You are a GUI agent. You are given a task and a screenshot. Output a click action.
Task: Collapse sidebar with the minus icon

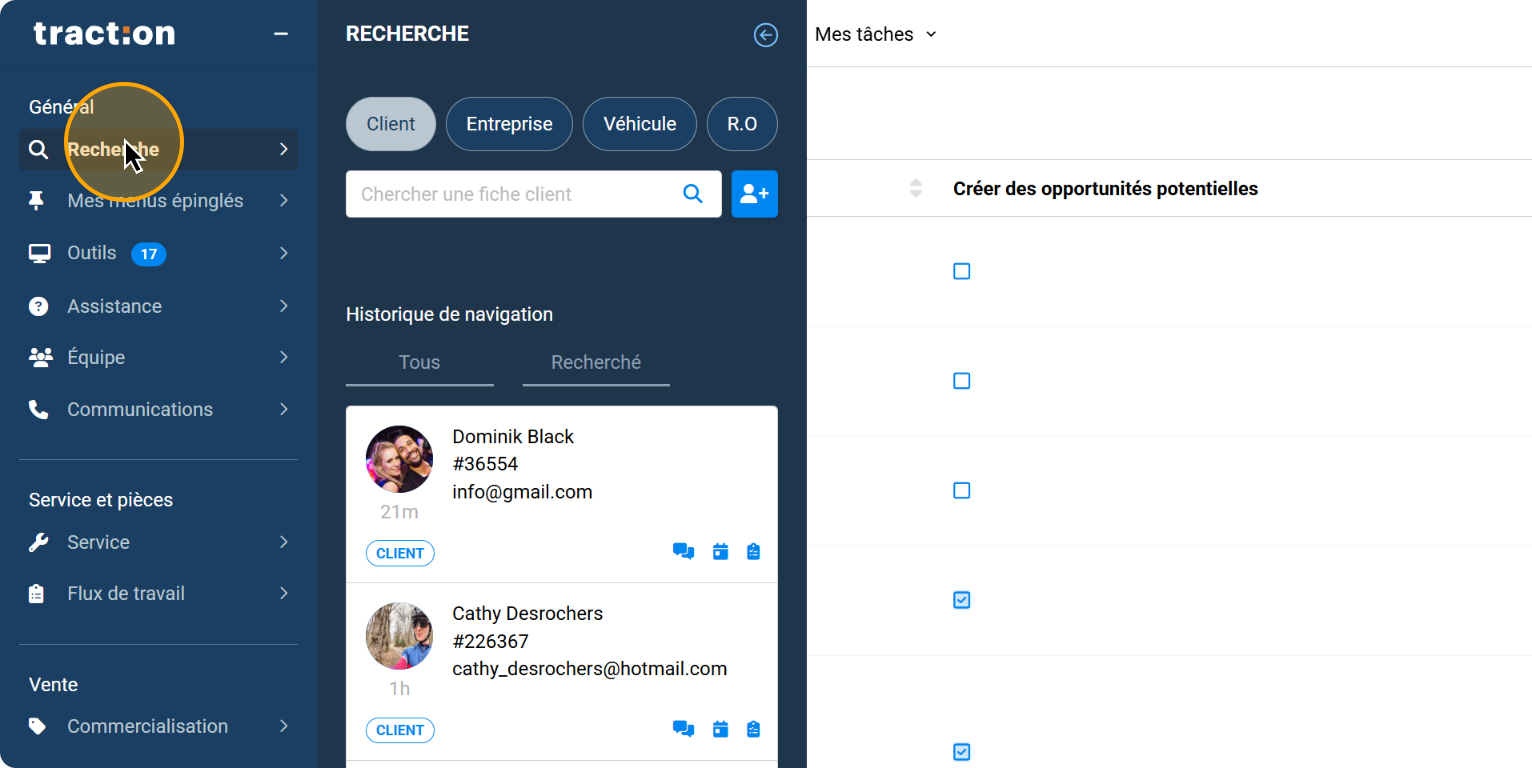[281, 34]
